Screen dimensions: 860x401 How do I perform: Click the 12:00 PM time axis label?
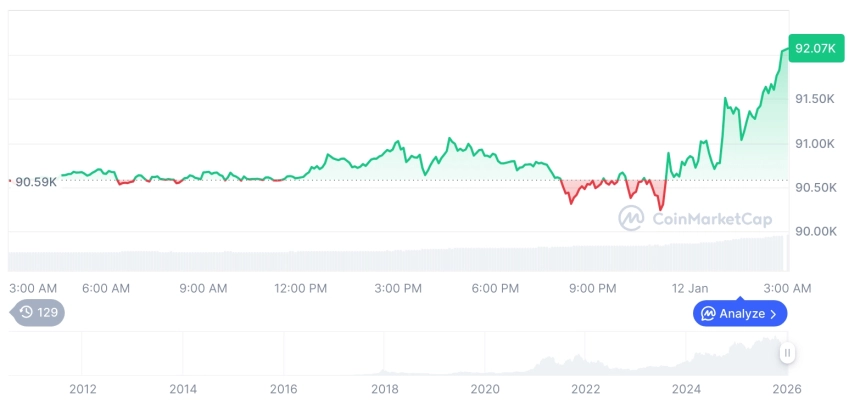(301, 288)
